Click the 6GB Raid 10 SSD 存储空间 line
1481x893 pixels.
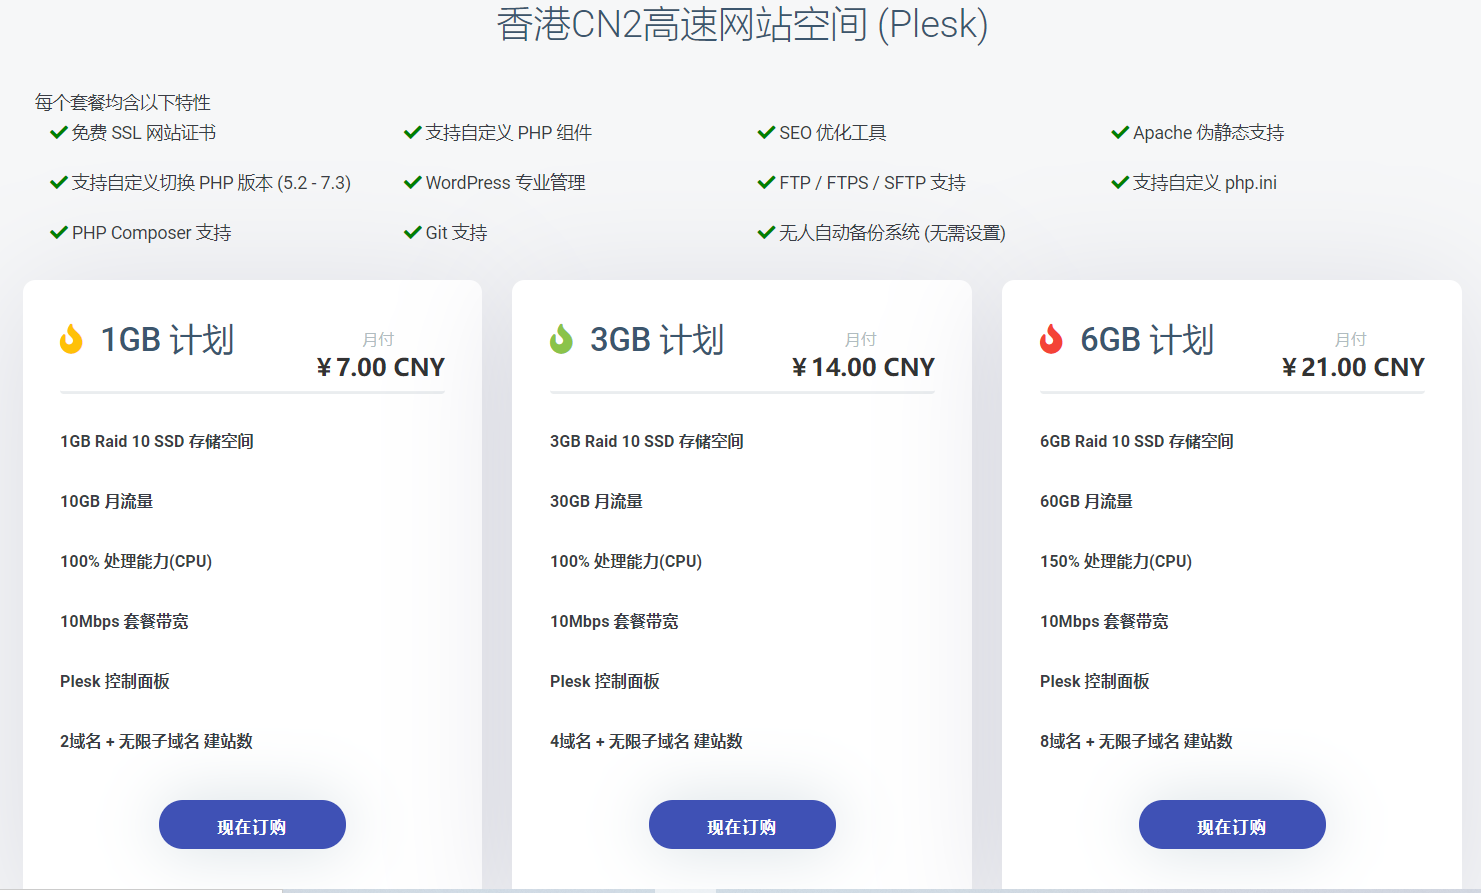pyautogui.click(x=1136, y=441)
